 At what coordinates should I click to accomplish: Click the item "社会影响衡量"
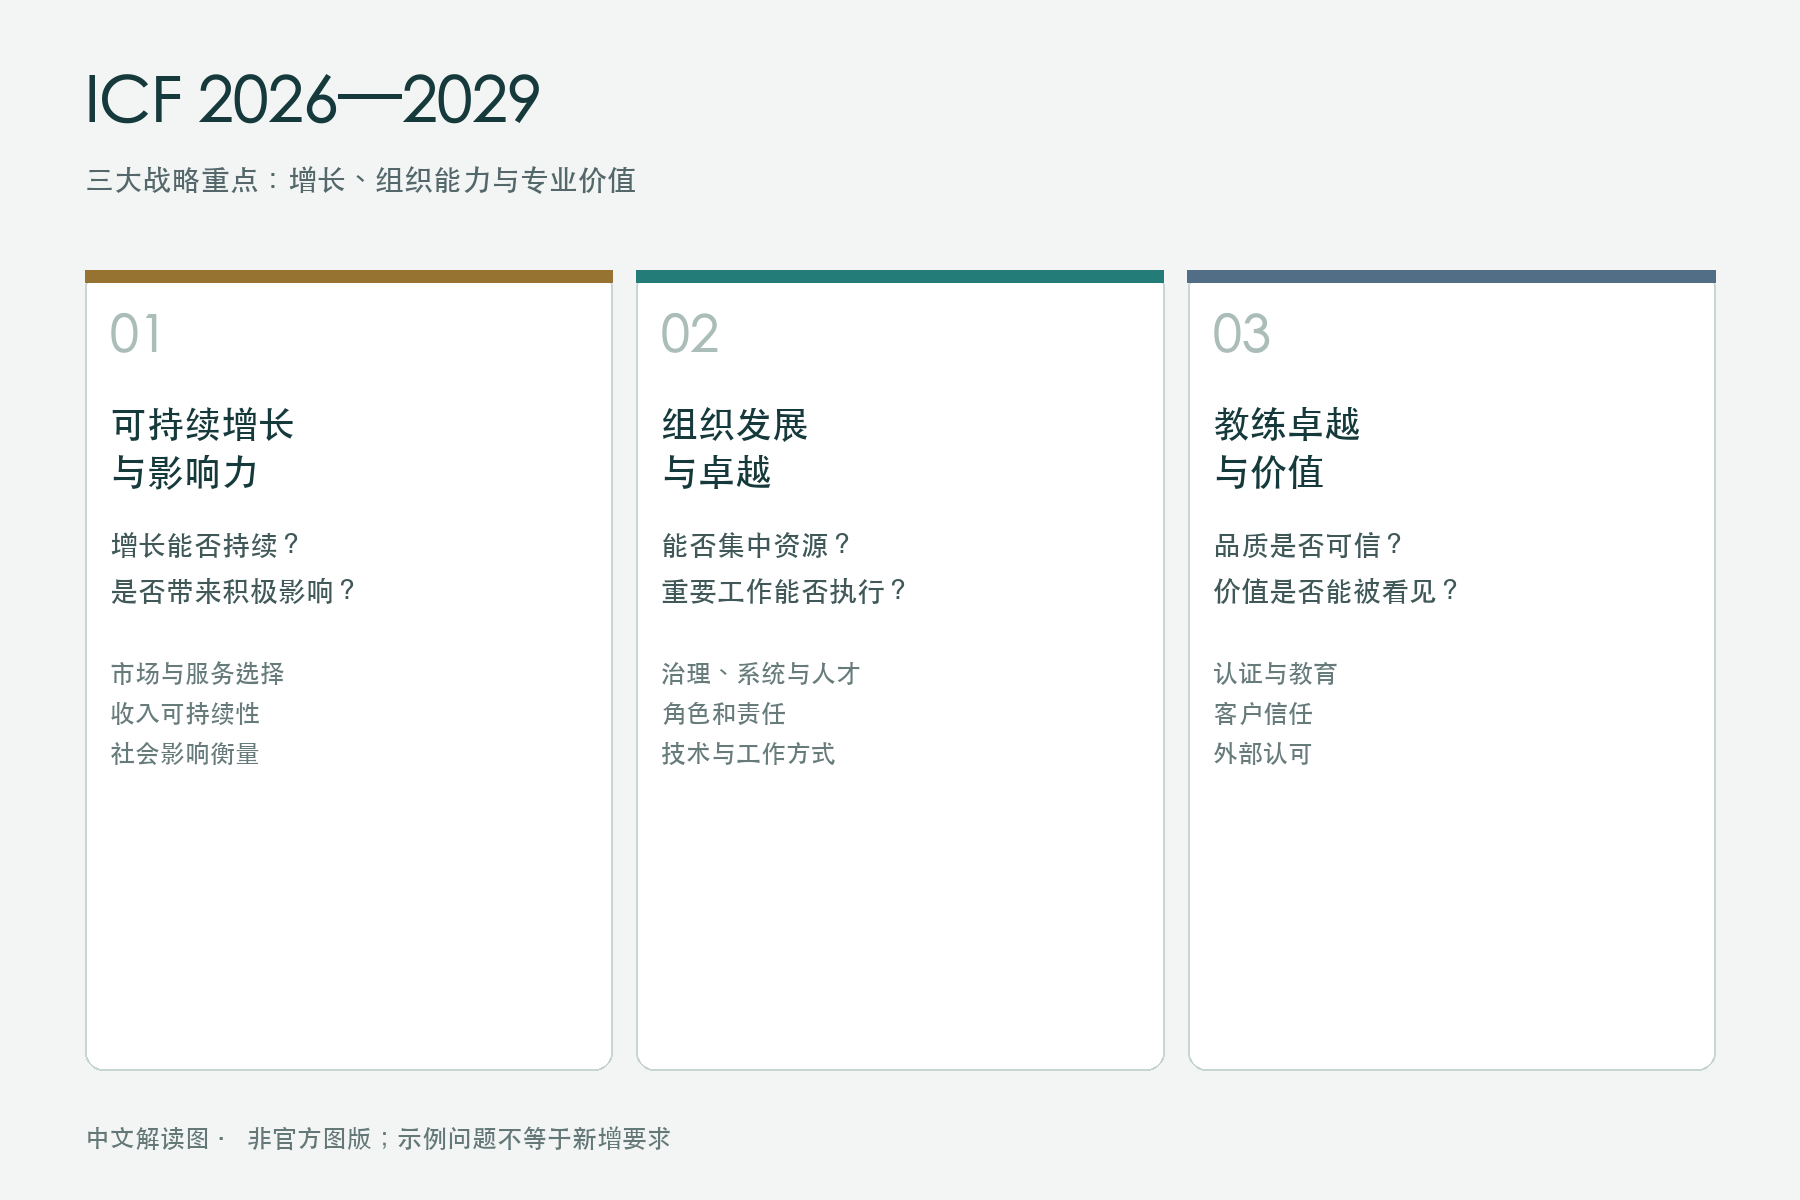point(185,754)
